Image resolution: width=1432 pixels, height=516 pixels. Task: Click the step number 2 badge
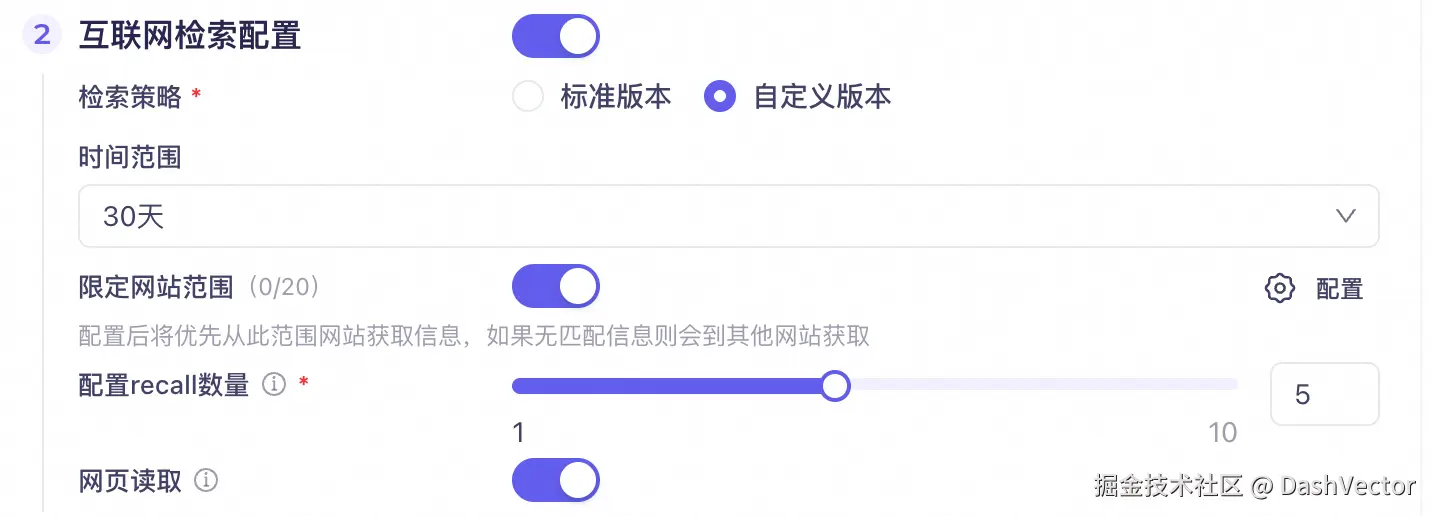[42, 36]
